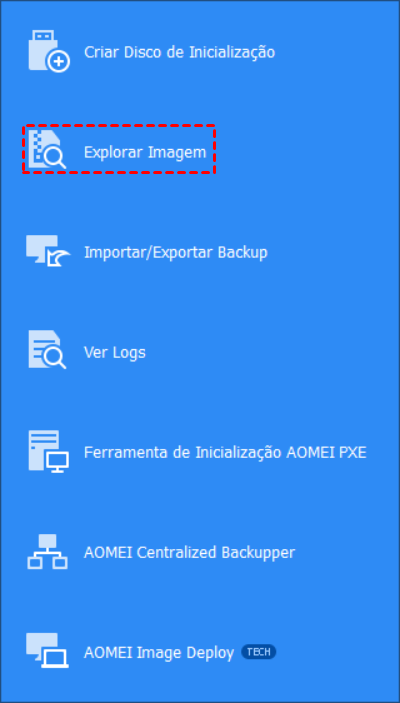
Task: Launch AOMEI Centralized Backupper label
Action: [189, 552]
